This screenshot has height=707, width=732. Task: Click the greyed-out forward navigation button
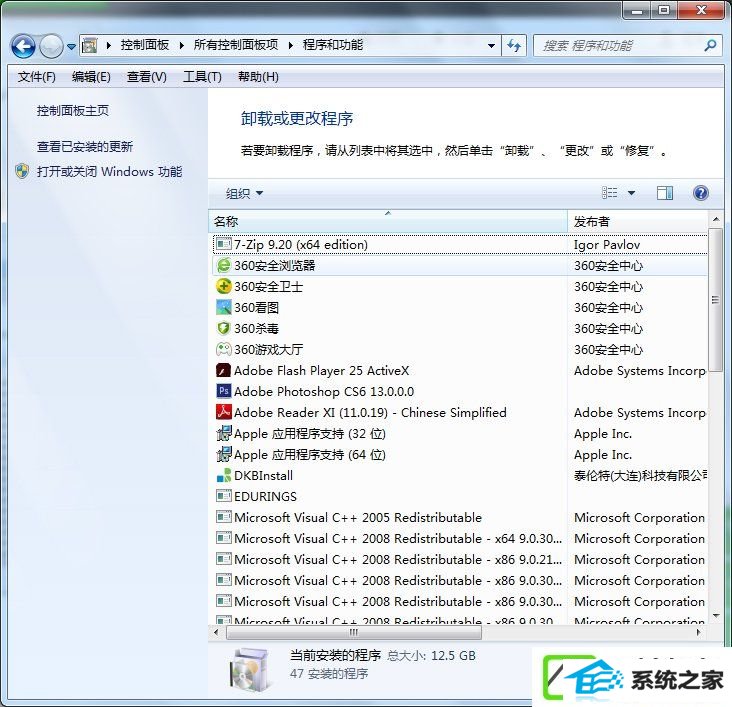coord(51,46)
